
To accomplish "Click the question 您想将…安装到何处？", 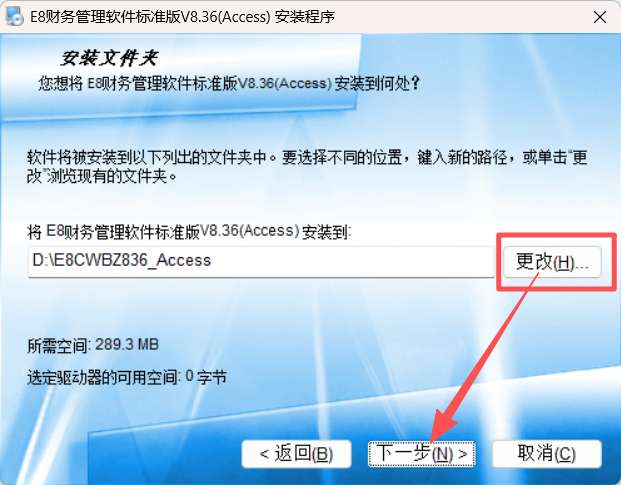I will (x=229, y=84).
